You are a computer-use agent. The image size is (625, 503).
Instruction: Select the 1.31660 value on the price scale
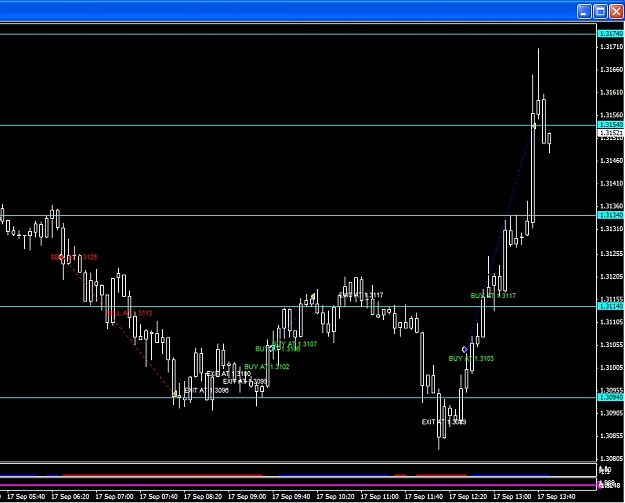pyautogui.click(x=611, y=70)
